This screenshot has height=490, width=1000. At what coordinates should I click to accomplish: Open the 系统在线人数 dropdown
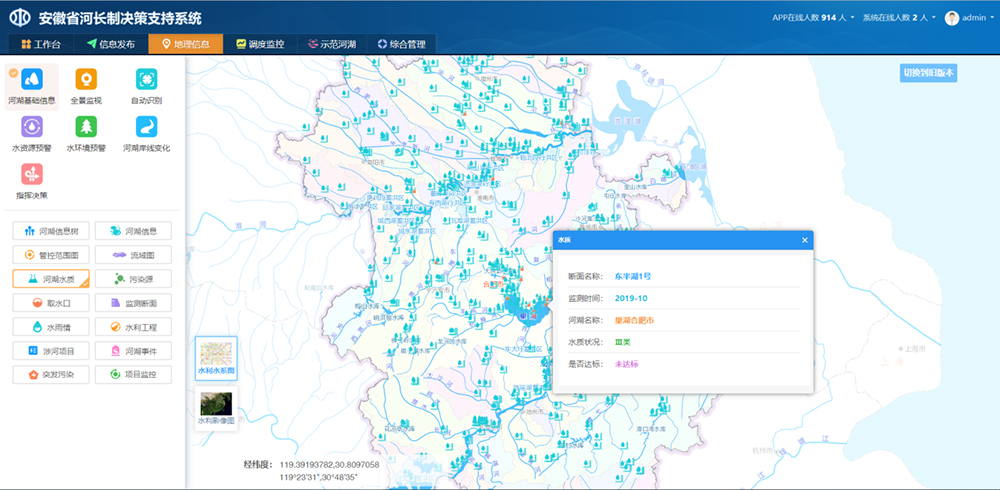coord(901,18)
